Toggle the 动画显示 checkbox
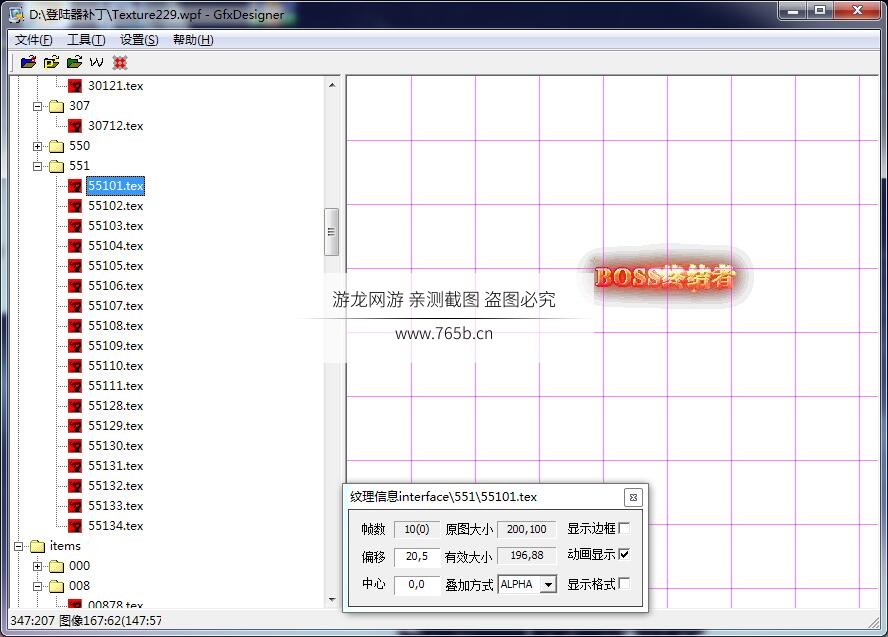 [x=624, y=554]
